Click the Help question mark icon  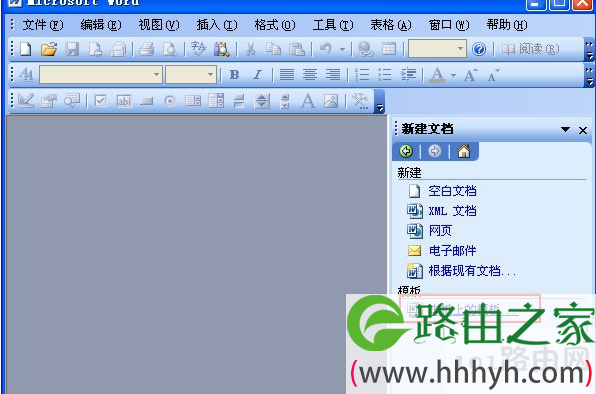coord(479,49)
